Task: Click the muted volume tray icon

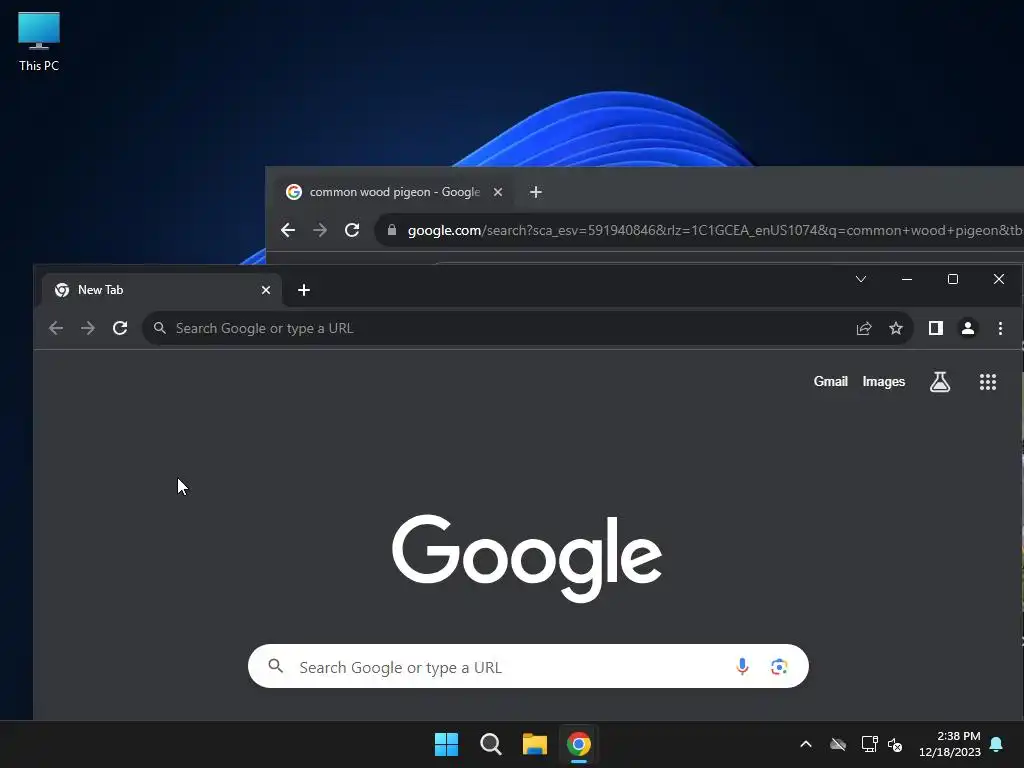Action: tap(895, 744)
